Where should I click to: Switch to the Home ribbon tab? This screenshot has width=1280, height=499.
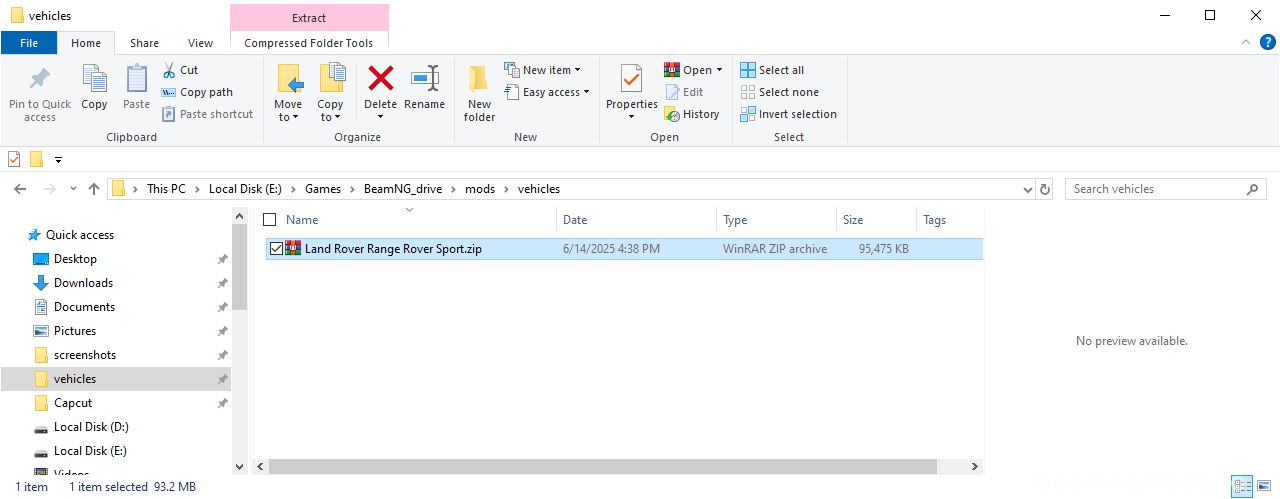pos(86,43)
